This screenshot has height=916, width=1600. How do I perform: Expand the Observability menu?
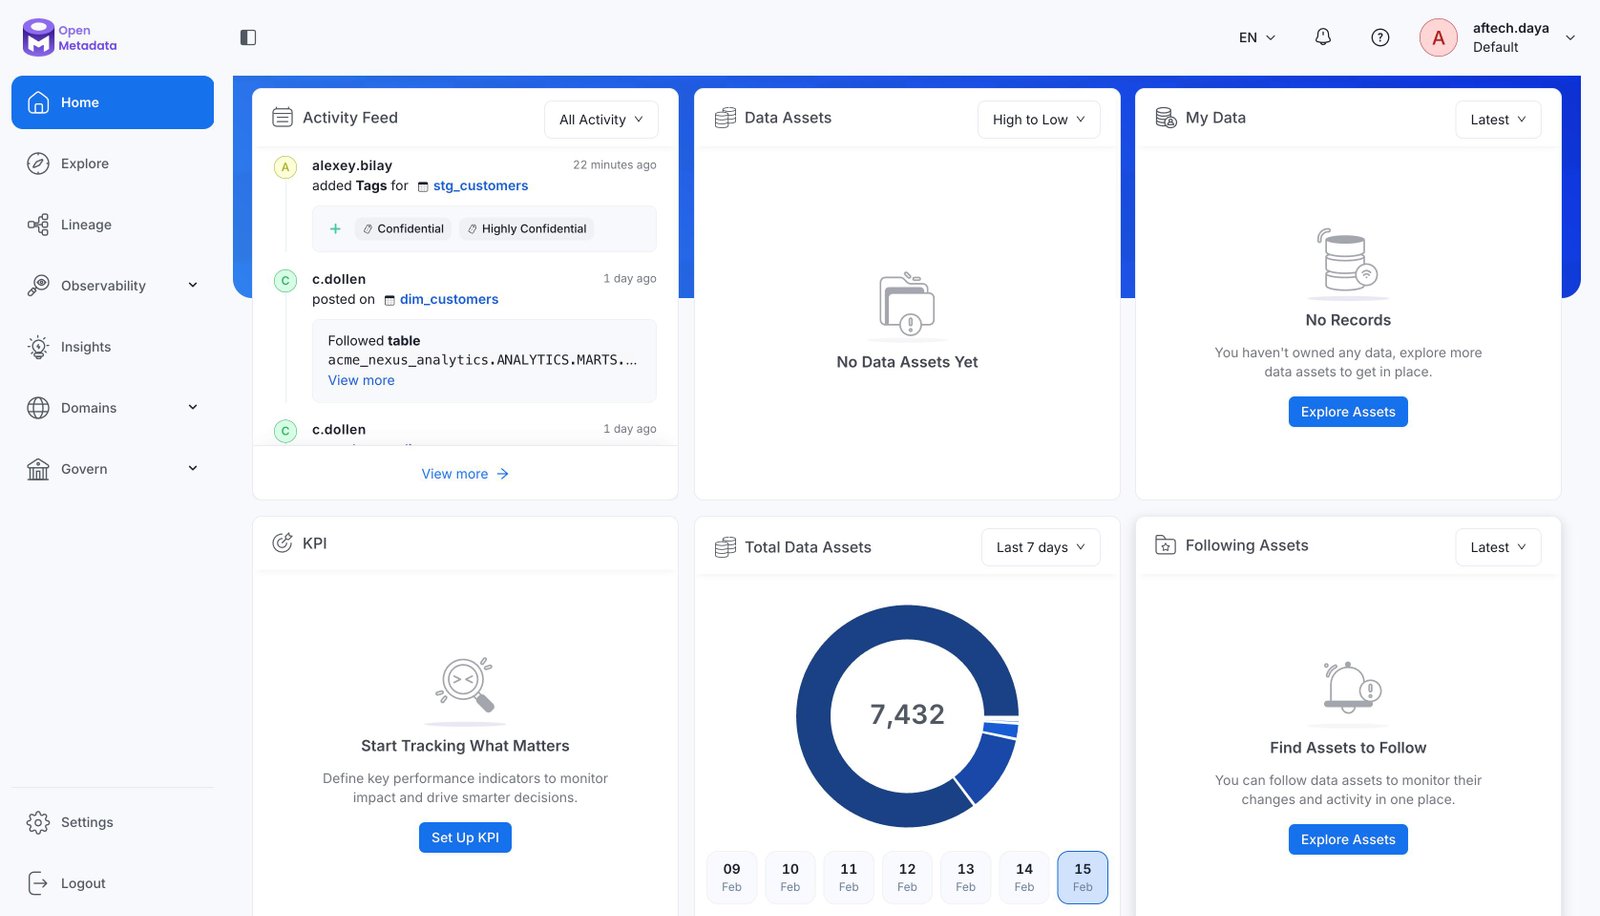(x=192, y=286)
